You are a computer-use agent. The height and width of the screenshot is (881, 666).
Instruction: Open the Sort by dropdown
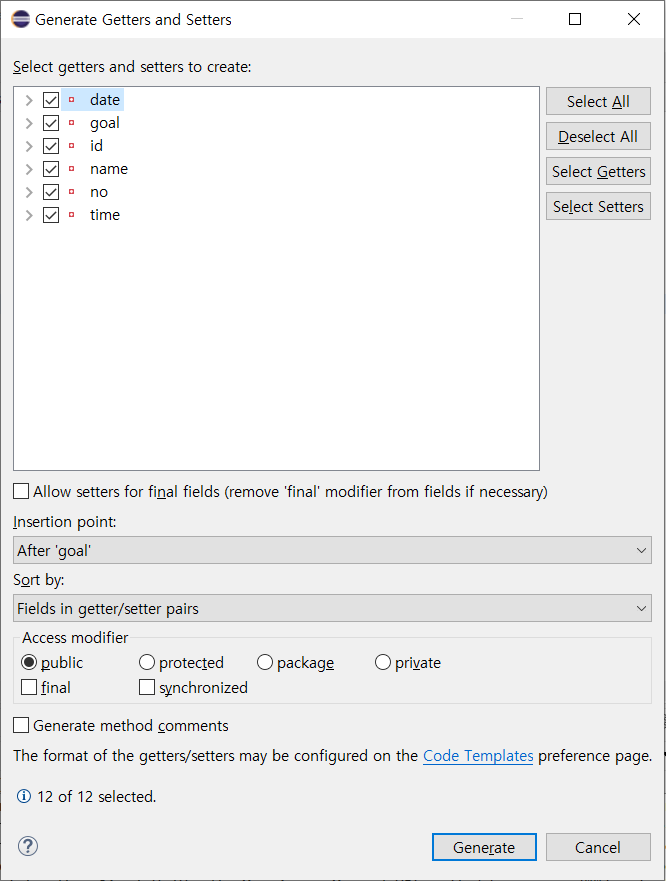[332, 608]
